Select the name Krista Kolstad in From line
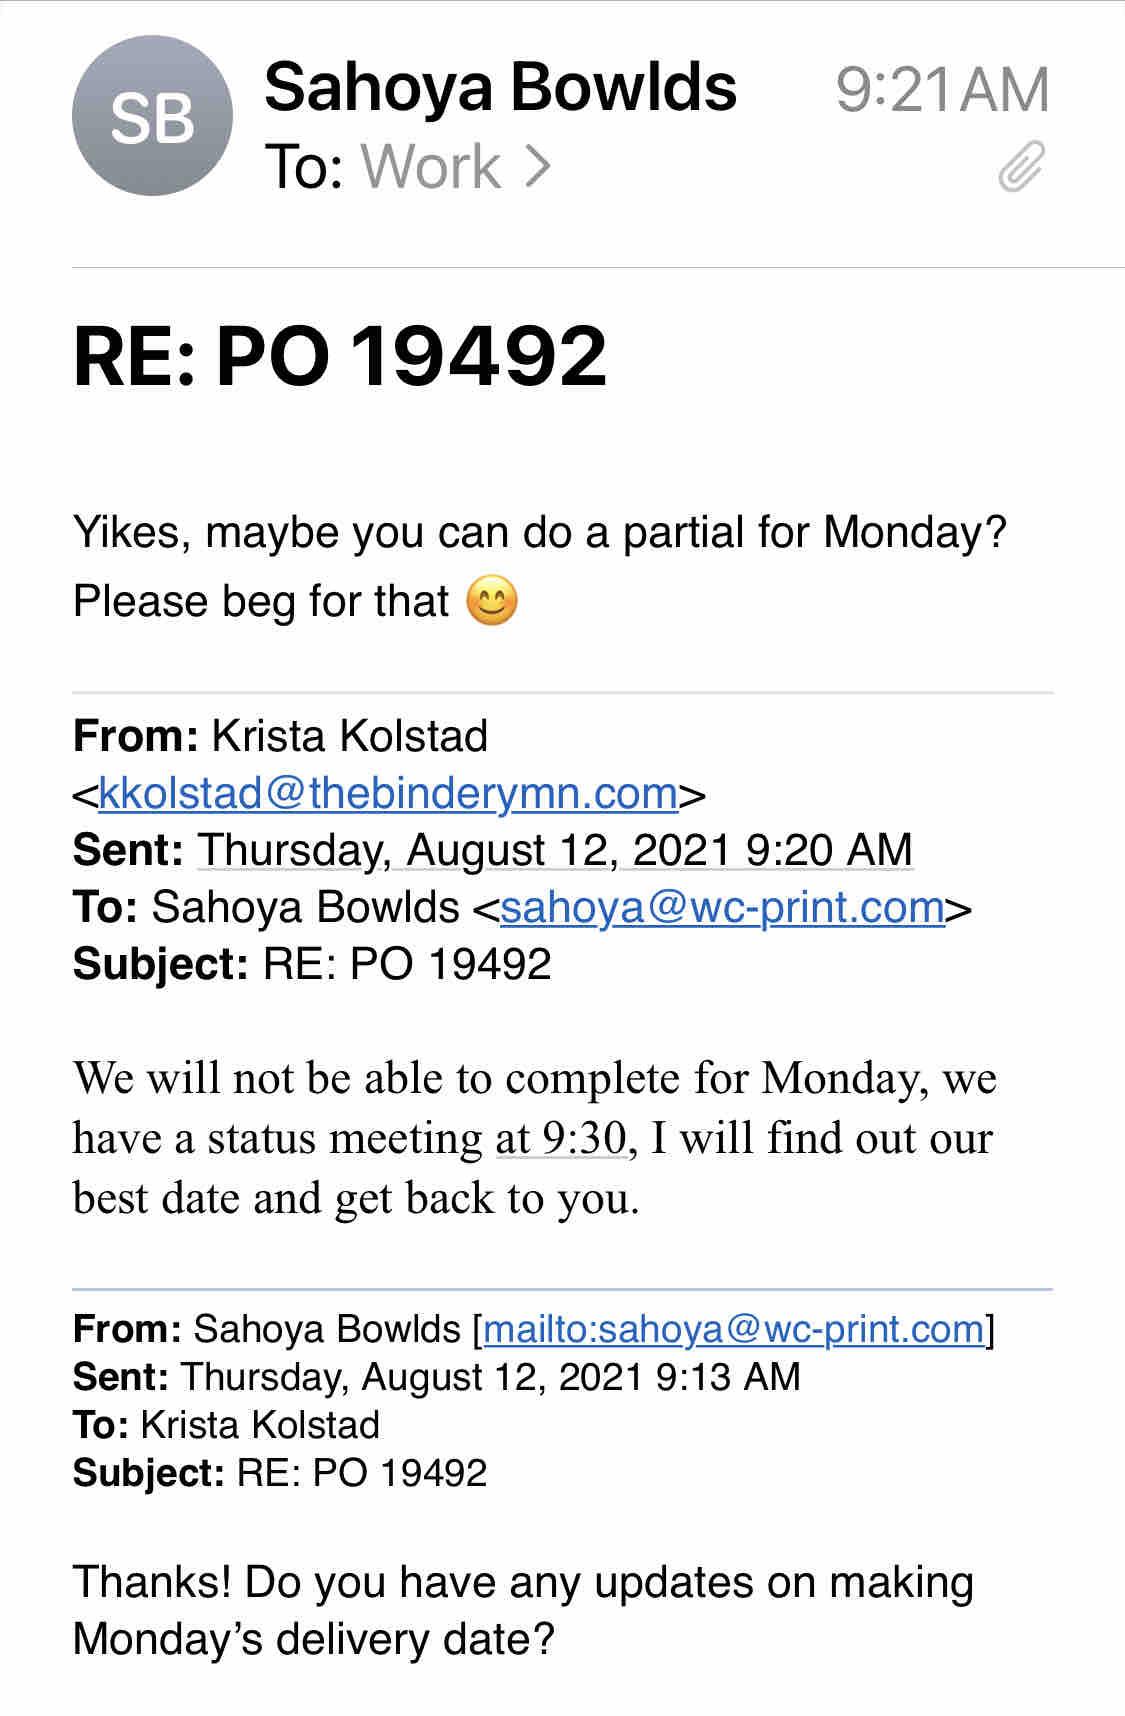The width and height of the screenshot is (1125, 1716). tap(349, 737)
